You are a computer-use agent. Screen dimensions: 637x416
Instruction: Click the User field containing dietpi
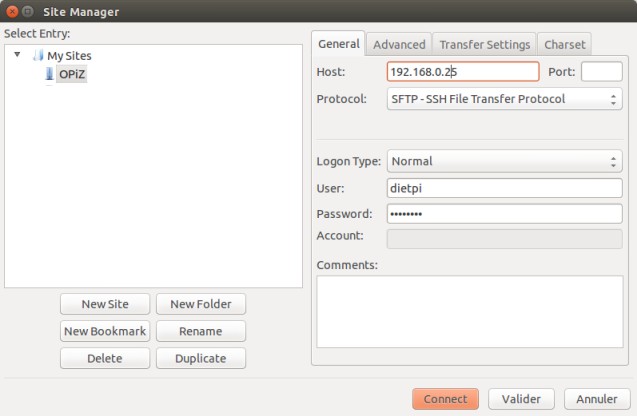coord(504,188)
